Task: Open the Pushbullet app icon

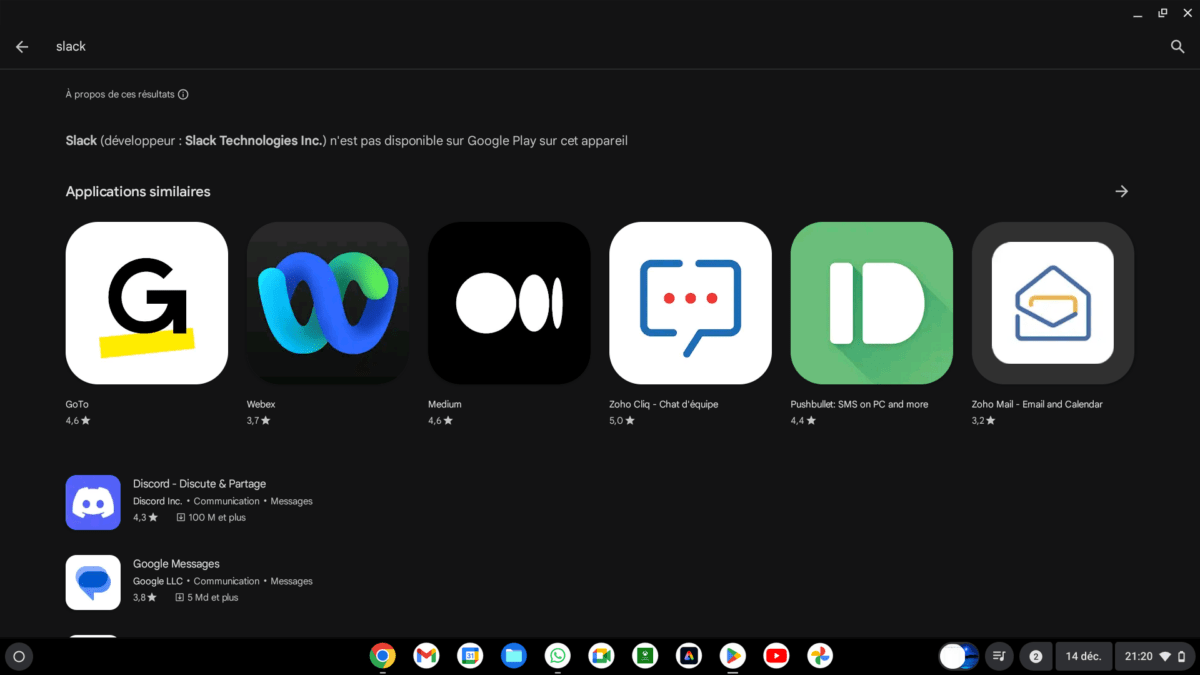Action: (871, 303)
